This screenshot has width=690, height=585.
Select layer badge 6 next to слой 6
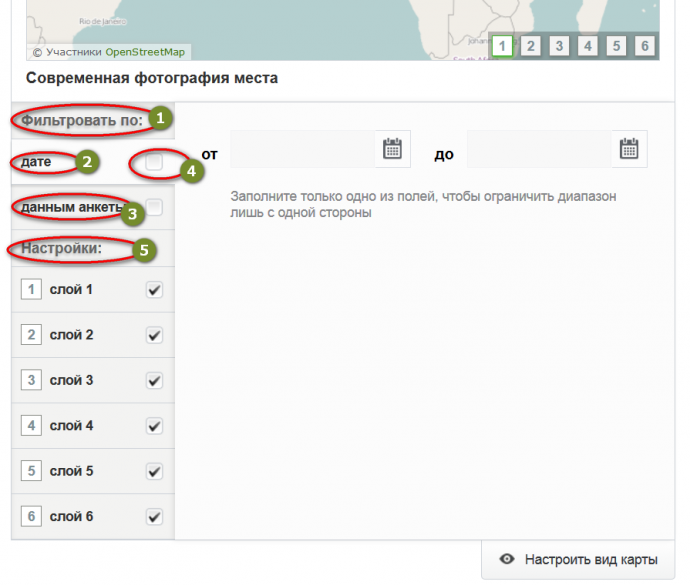pyautogui.click(x=31, y=516)
